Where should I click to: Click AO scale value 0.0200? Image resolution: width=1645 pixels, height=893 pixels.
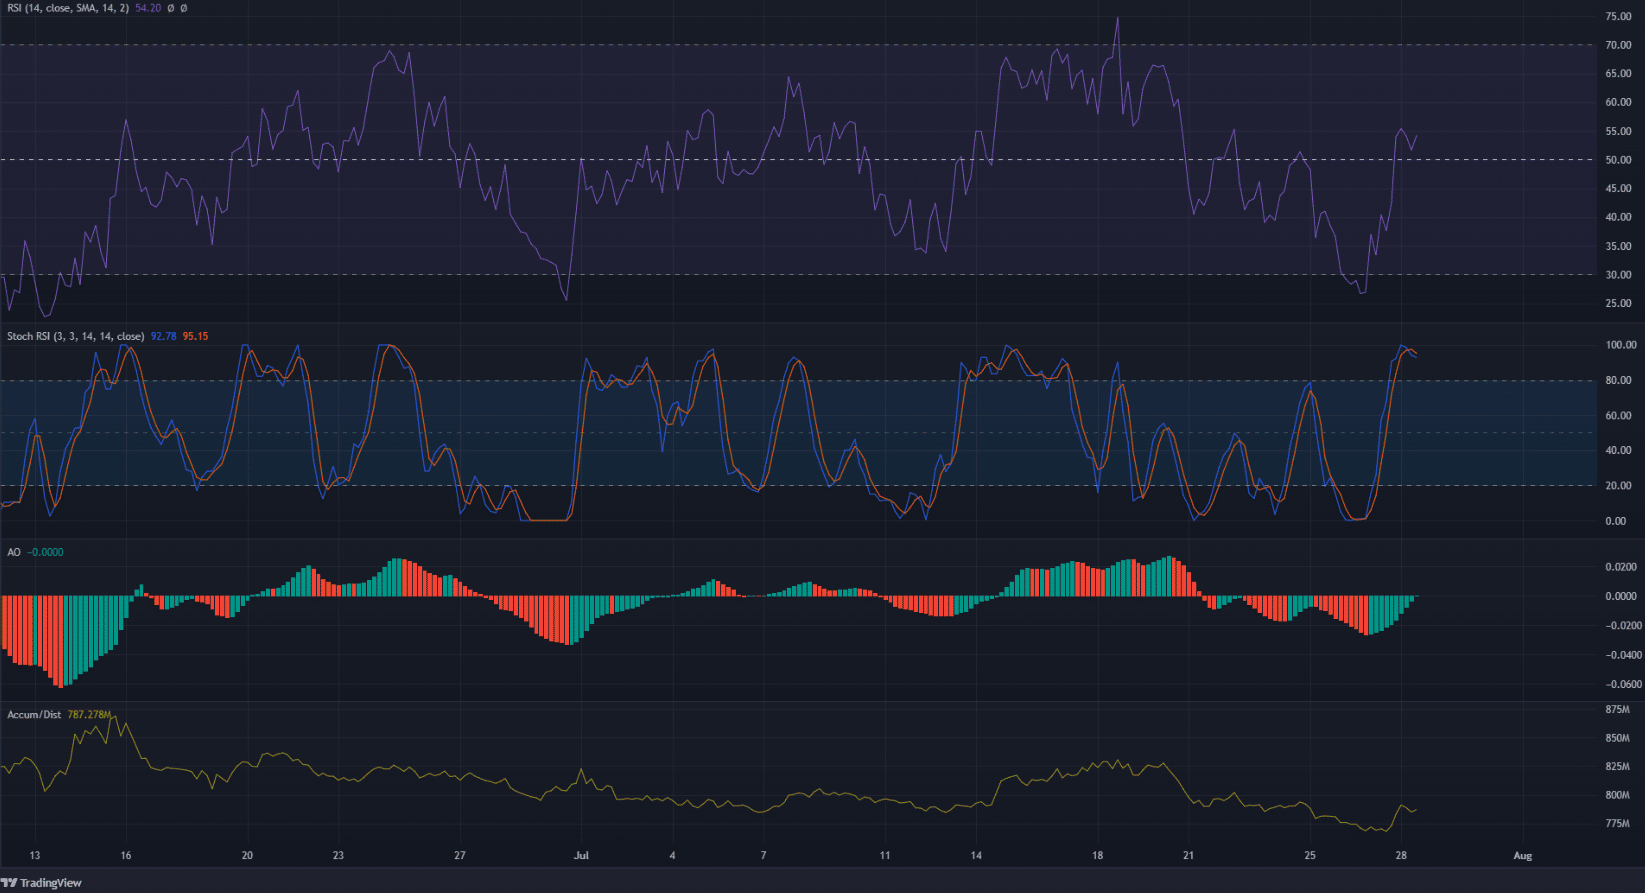coord(1621,567)
